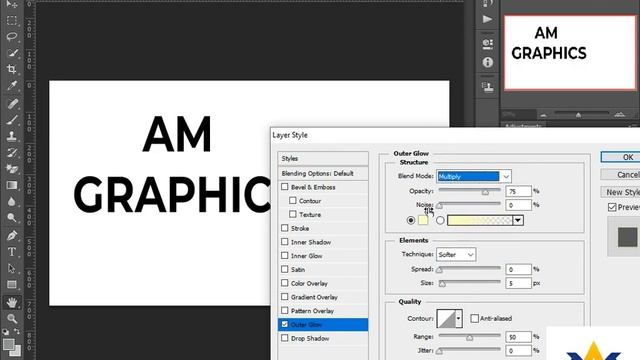Select the Gradient tool
Screen dimensions: 640x360
coord(11,185)
